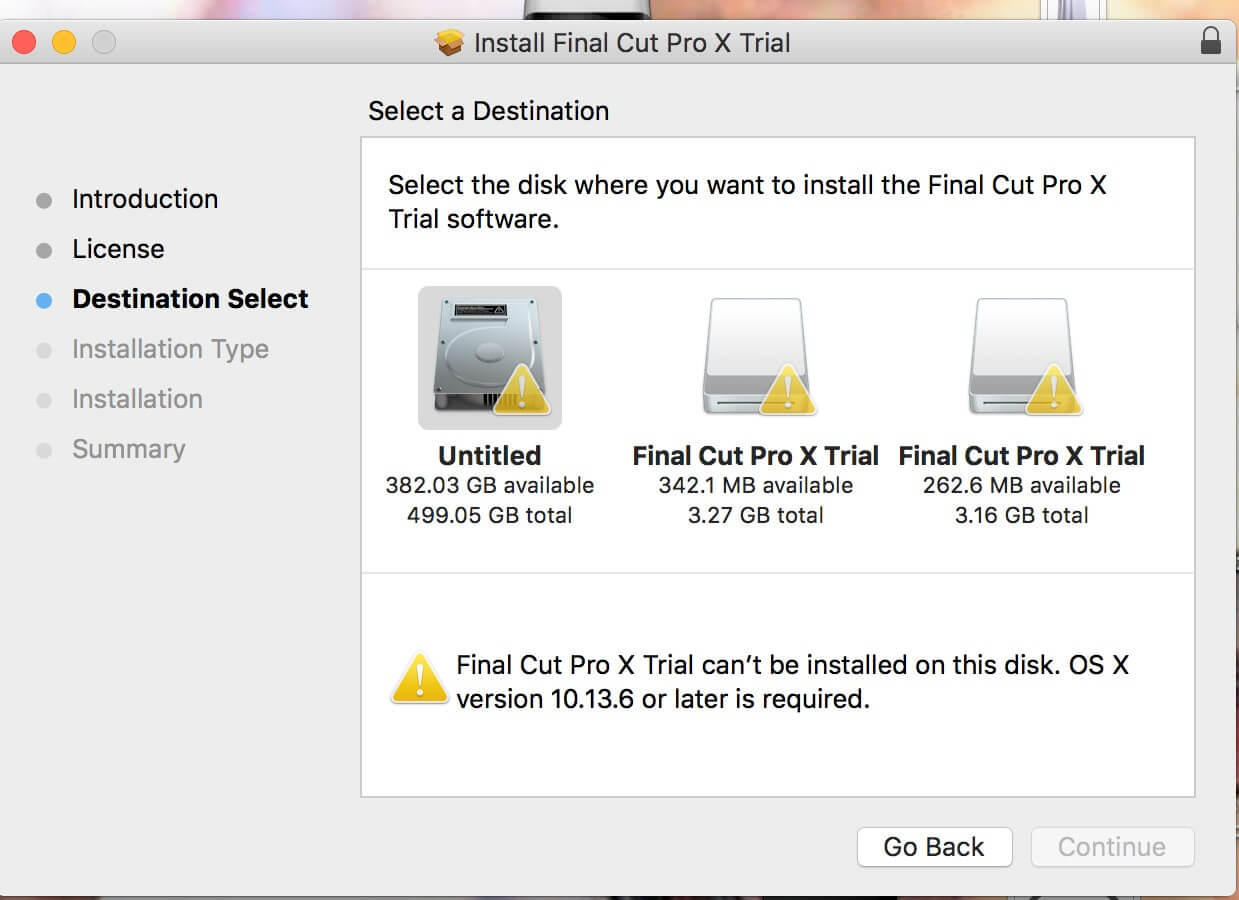Viewport: 1239px width, 900px height.
Task: Go to the Introduction step in sidebar
Action: click(x=145, y=199)
